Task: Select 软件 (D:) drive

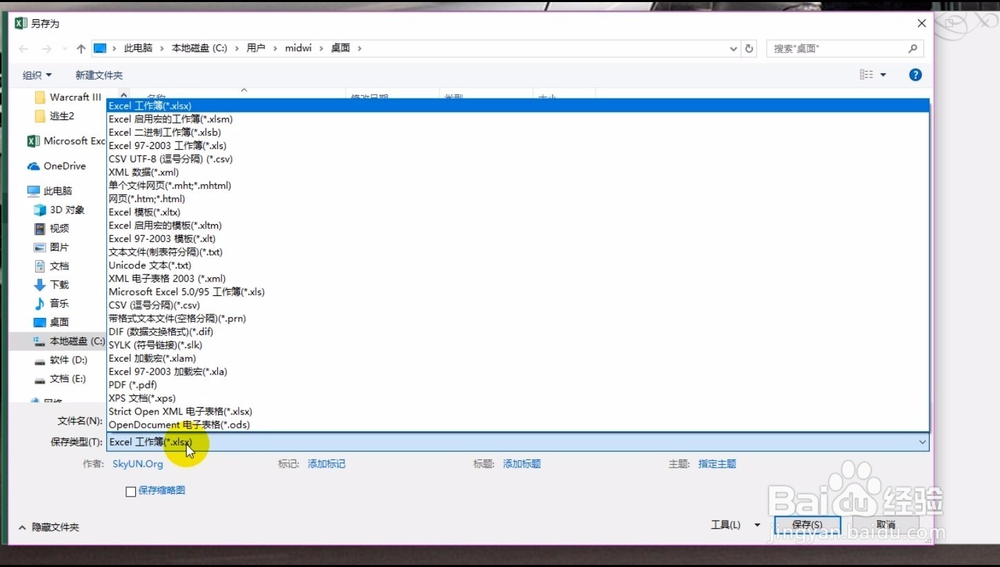Action: tap(61, 360)
